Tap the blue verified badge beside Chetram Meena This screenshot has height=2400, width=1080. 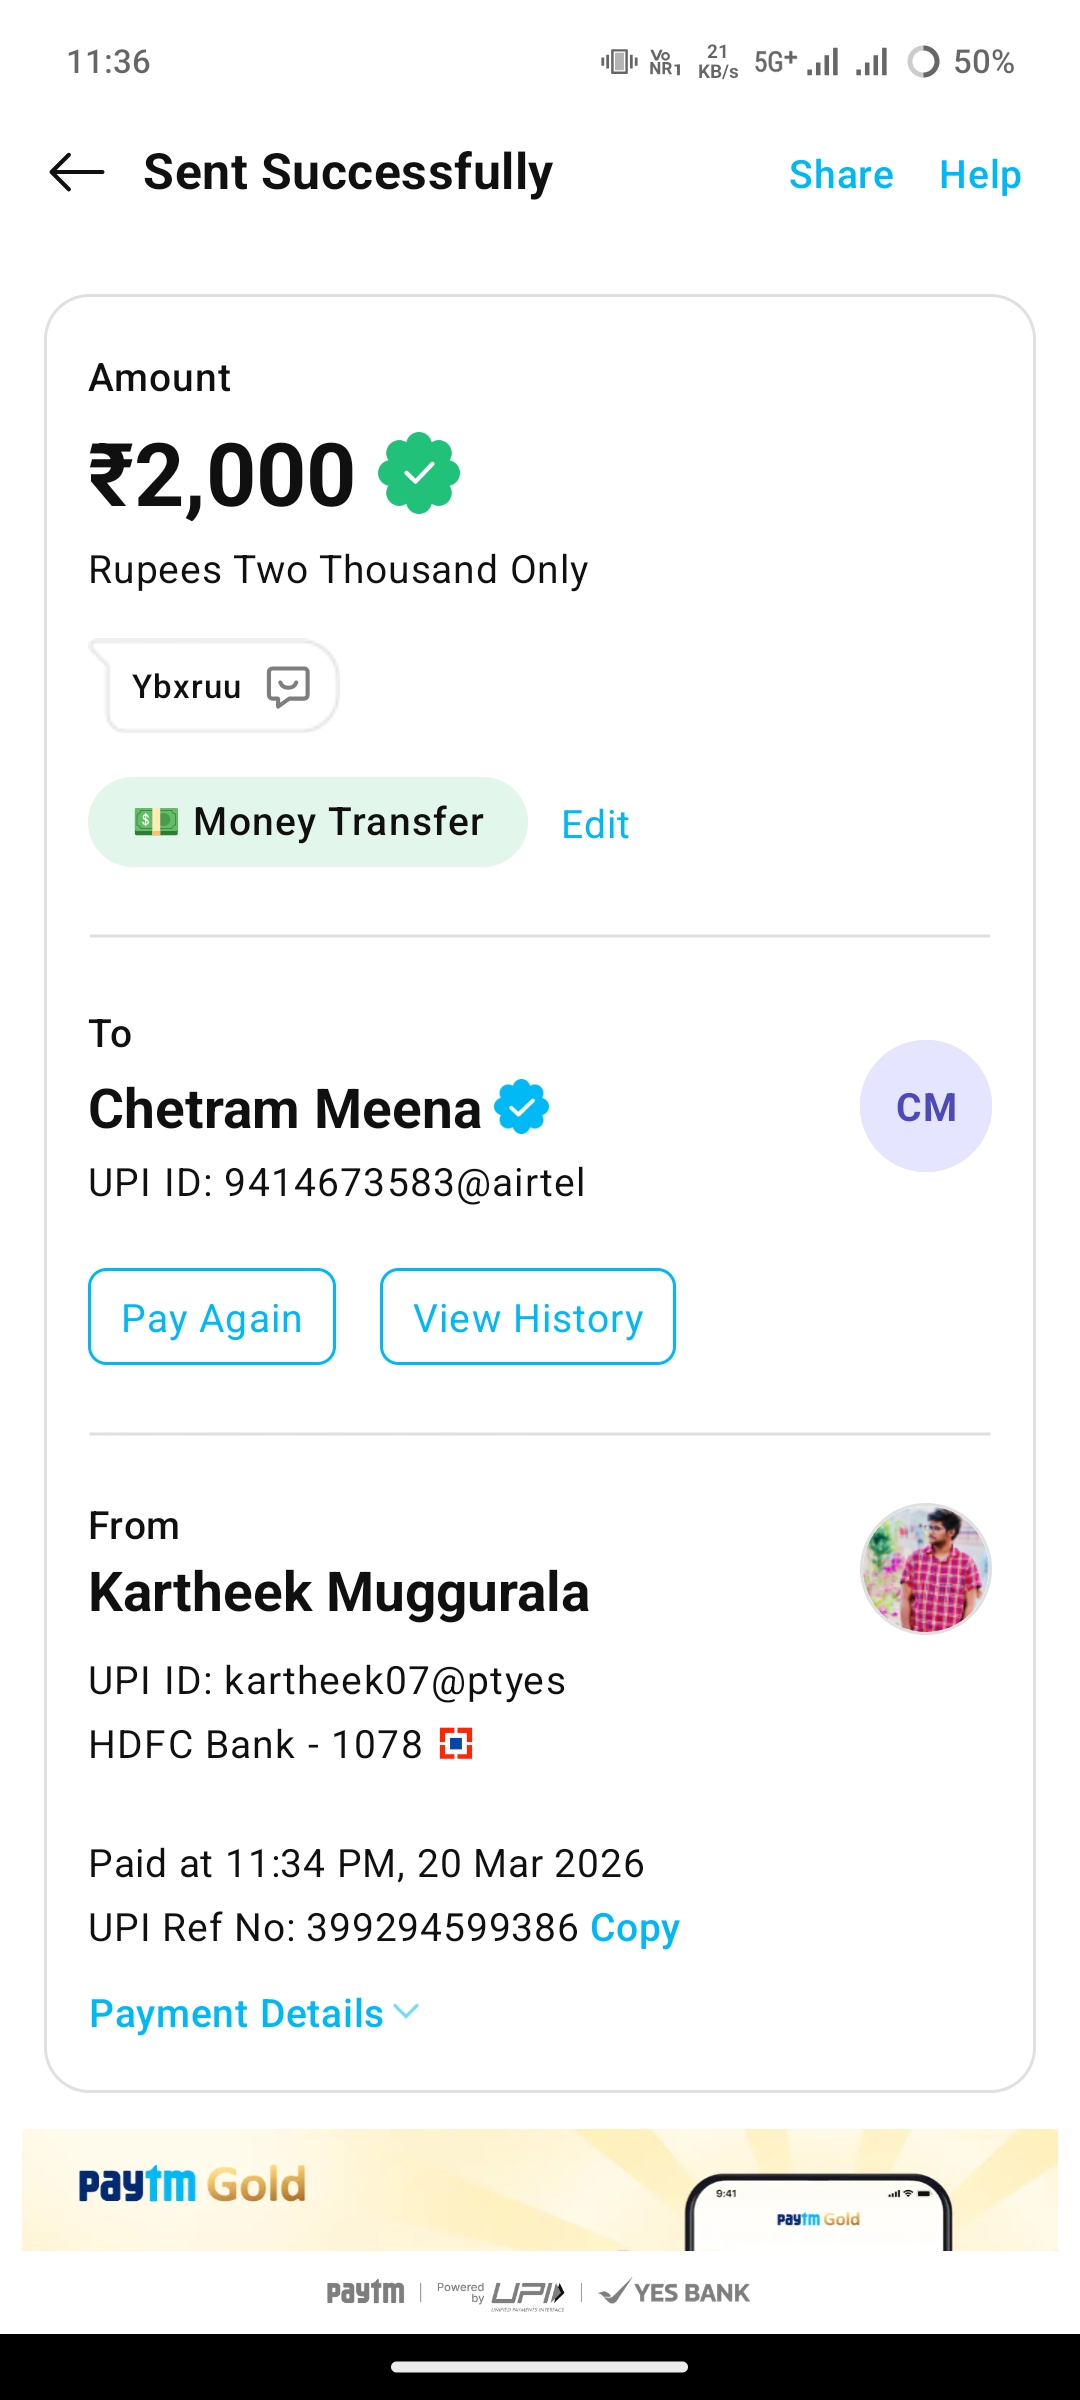[x=522, y=1107]
